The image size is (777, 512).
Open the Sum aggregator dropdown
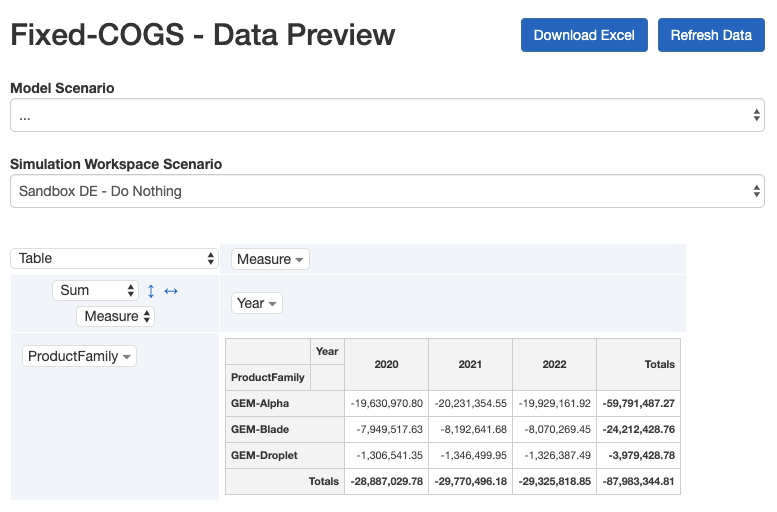tap(95, 290)
